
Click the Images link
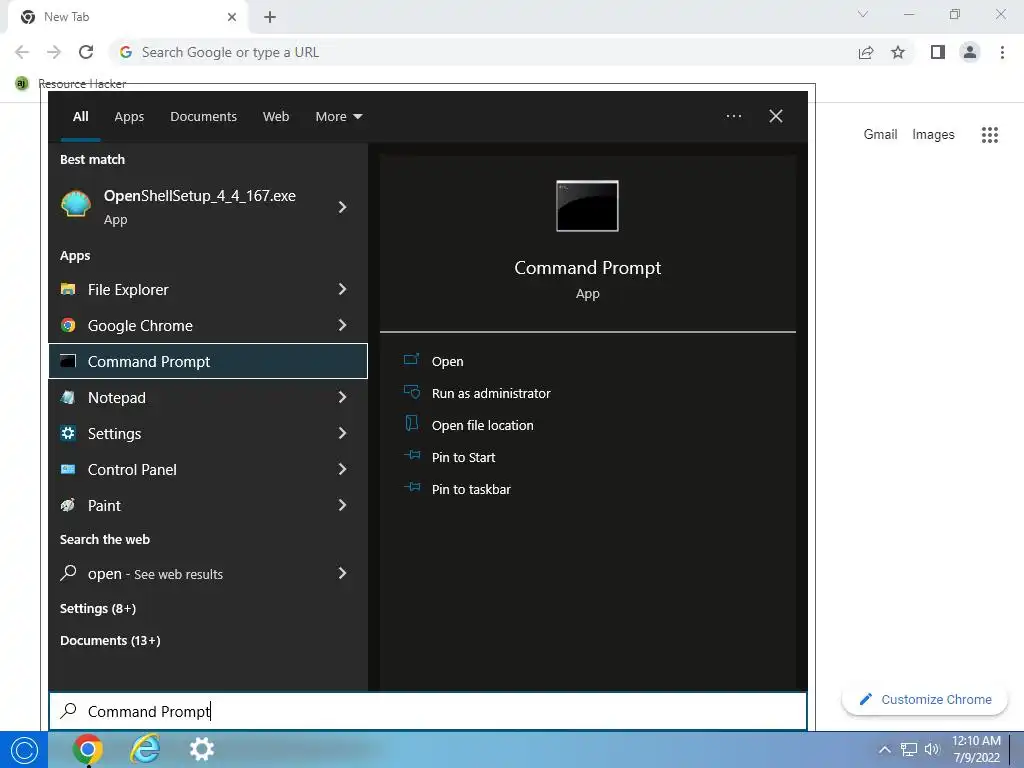(933, 135)
